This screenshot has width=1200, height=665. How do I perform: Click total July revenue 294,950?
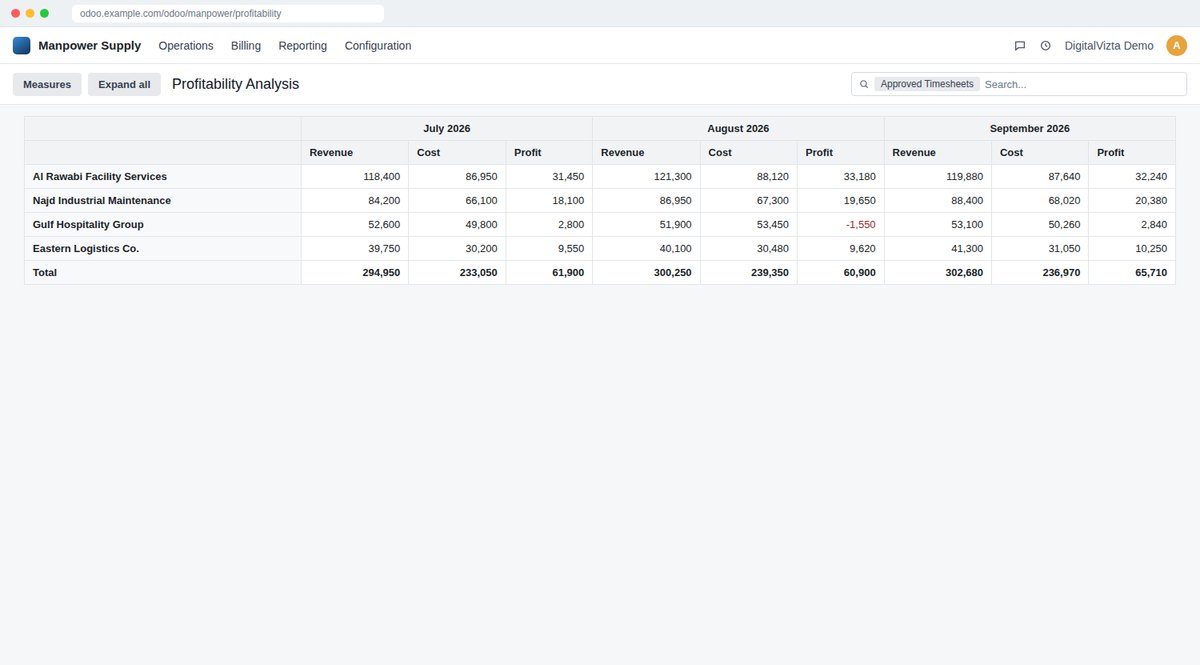355,272
